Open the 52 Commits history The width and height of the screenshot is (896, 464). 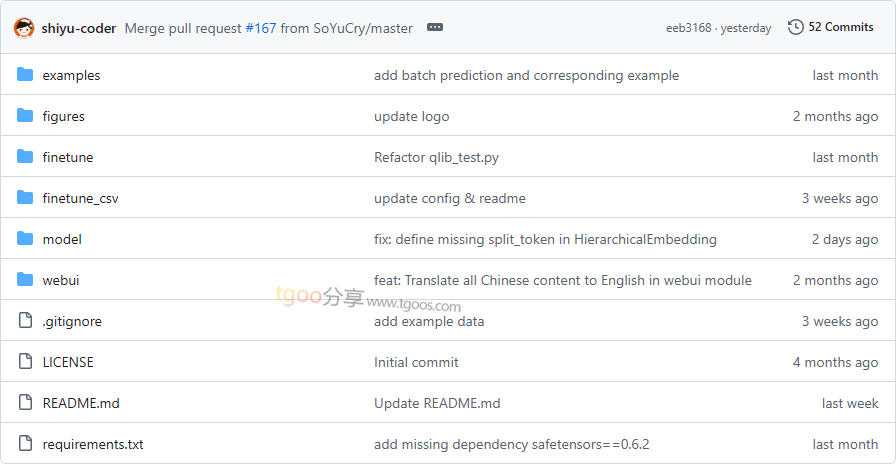coord(840,27)
